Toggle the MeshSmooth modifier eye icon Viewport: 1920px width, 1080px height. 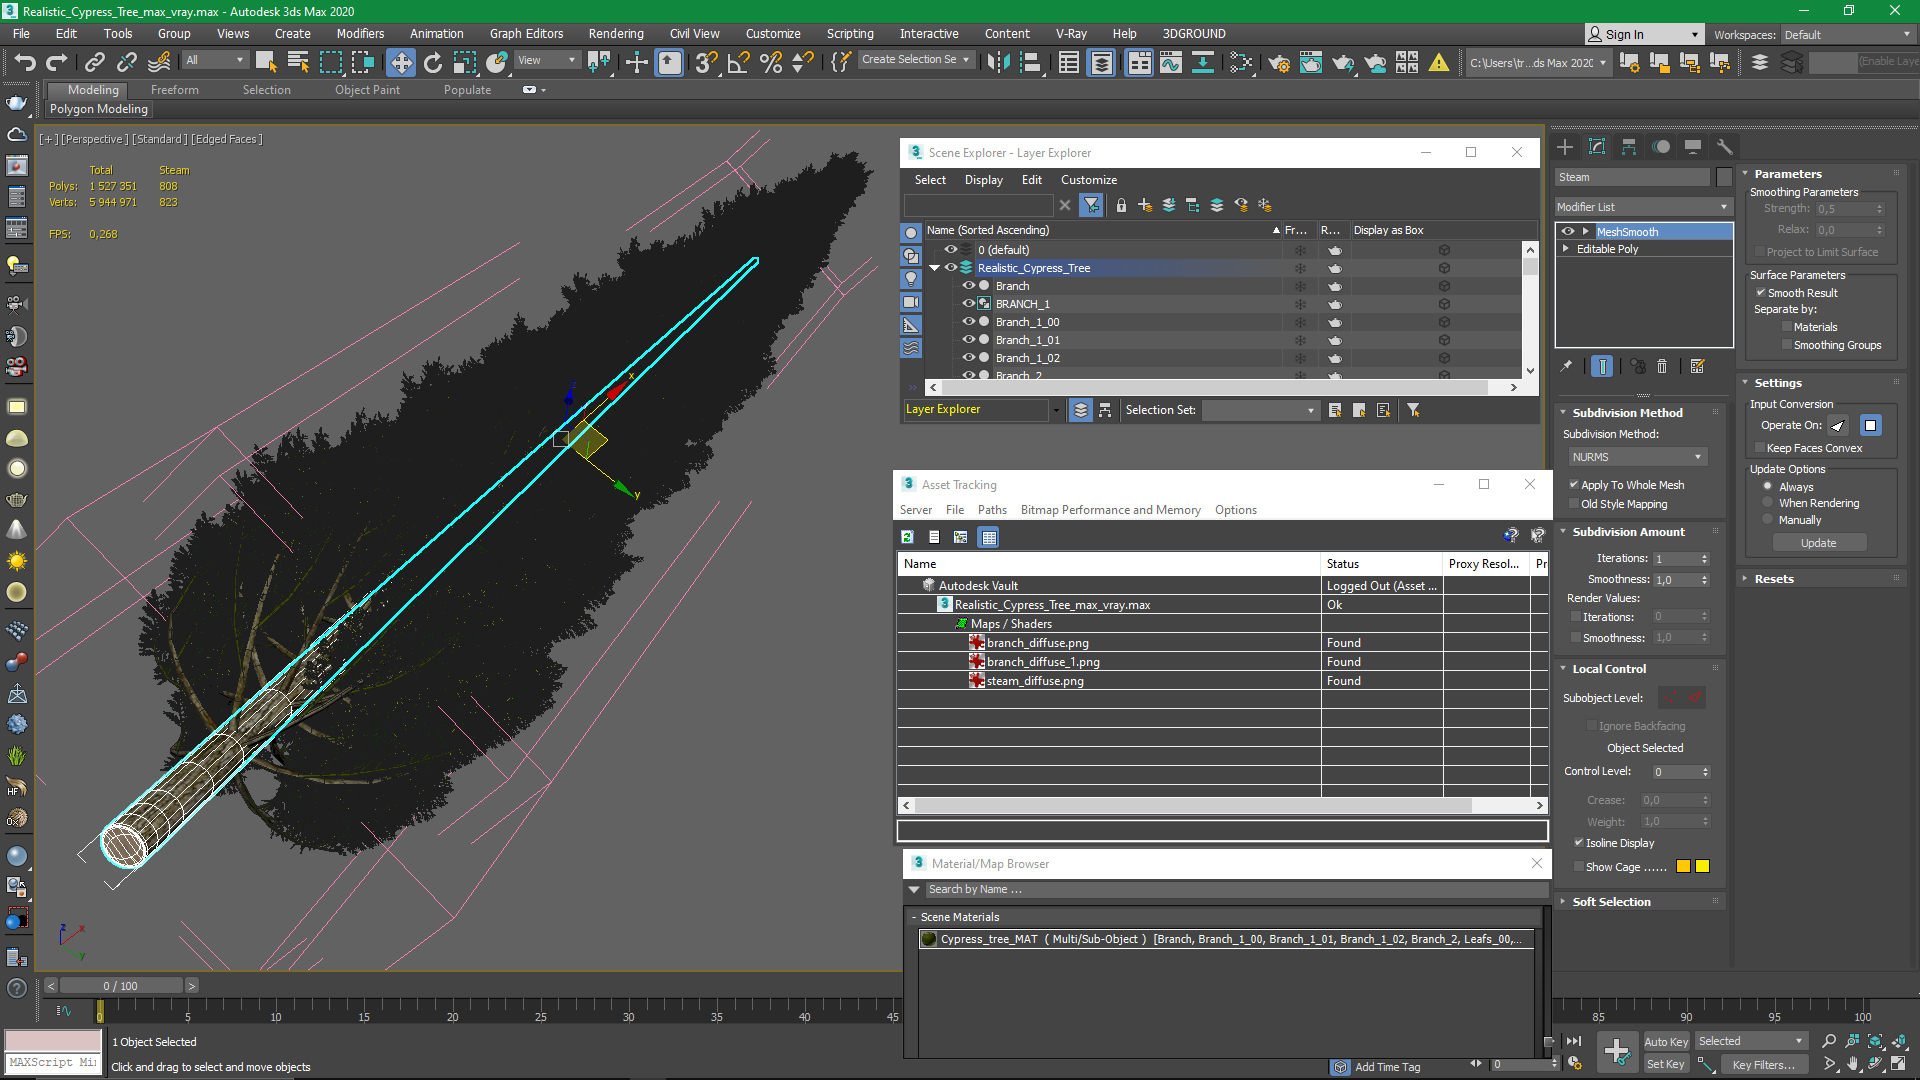click(1568, 231)
